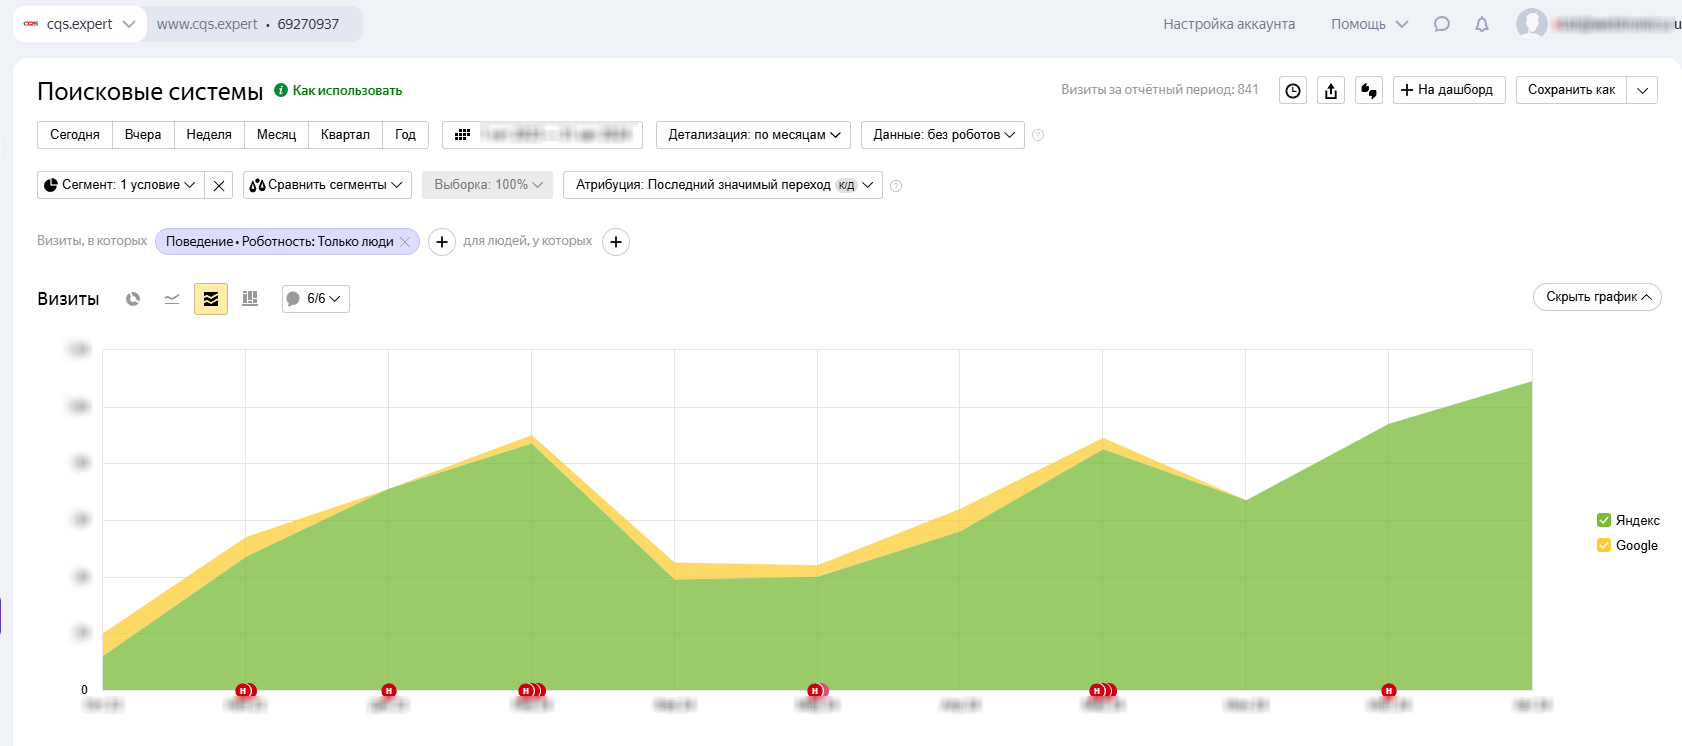Collapse chart with 'Скрыть график'
This screenshot has height=746, width=1682.
(x=1597, y=297)
